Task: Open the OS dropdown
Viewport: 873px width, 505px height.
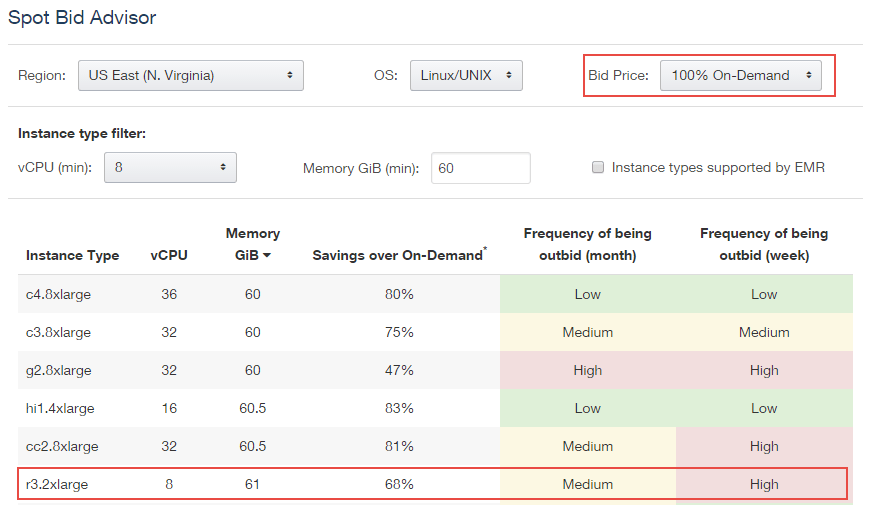Action: 465,75
